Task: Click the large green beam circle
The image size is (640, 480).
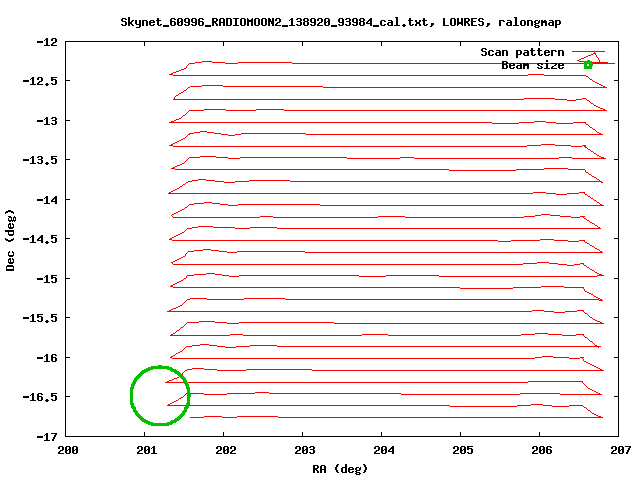Action: click(x=160, y=396)
